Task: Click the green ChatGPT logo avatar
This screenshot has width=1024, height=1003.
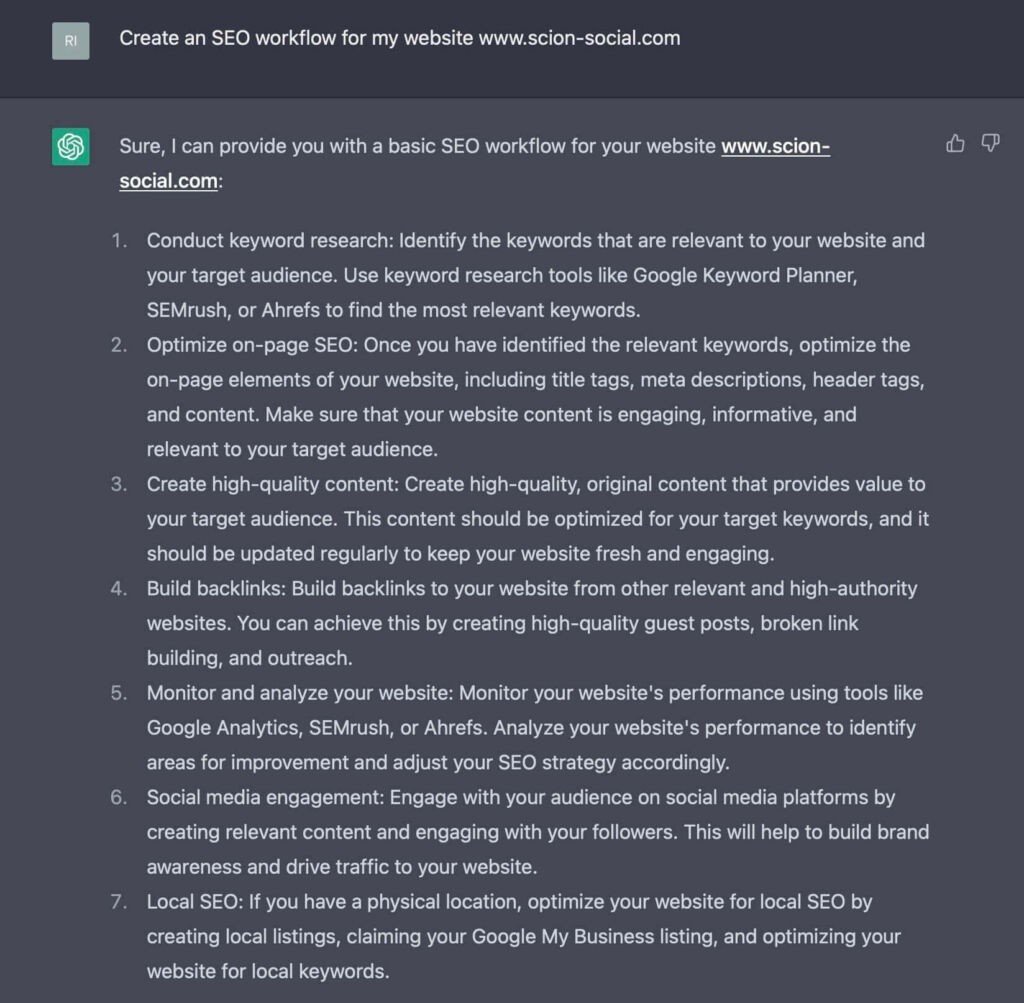Action: [71, 146]
